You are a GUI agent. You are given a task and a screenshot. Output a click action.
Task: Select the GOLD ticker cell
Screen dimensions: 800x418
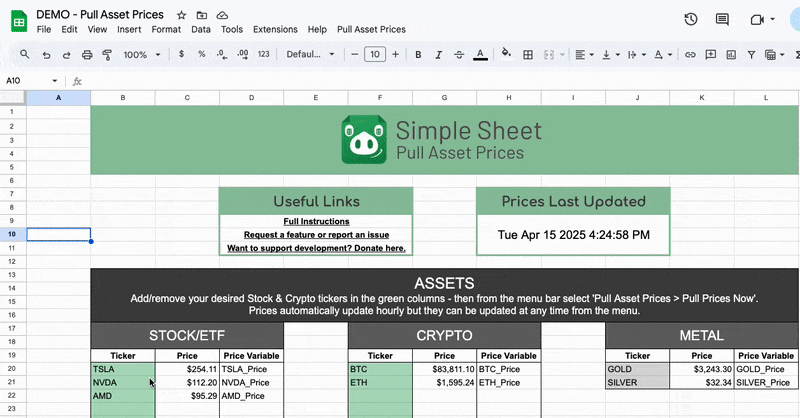click(637, 369)
